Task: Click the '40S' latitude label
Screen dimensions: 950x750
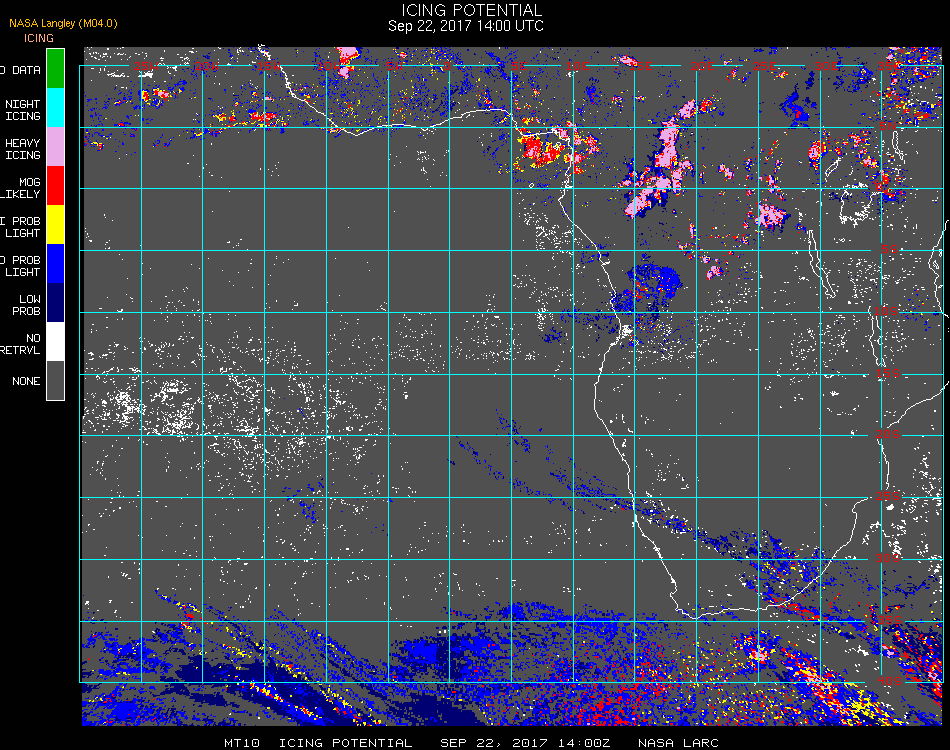Action: (890, 682)
